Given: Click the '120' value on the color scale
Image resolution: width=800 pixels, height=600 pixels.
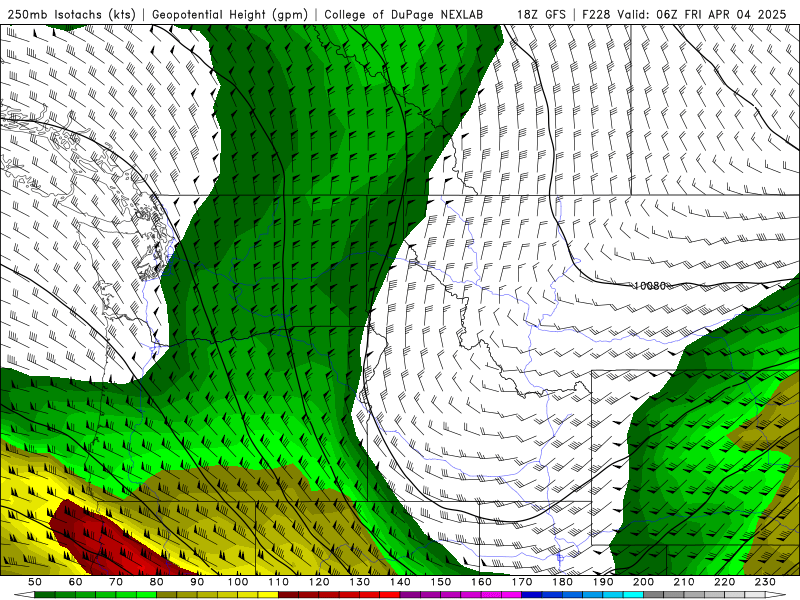Looking at the screenshot, I should 319,582.
